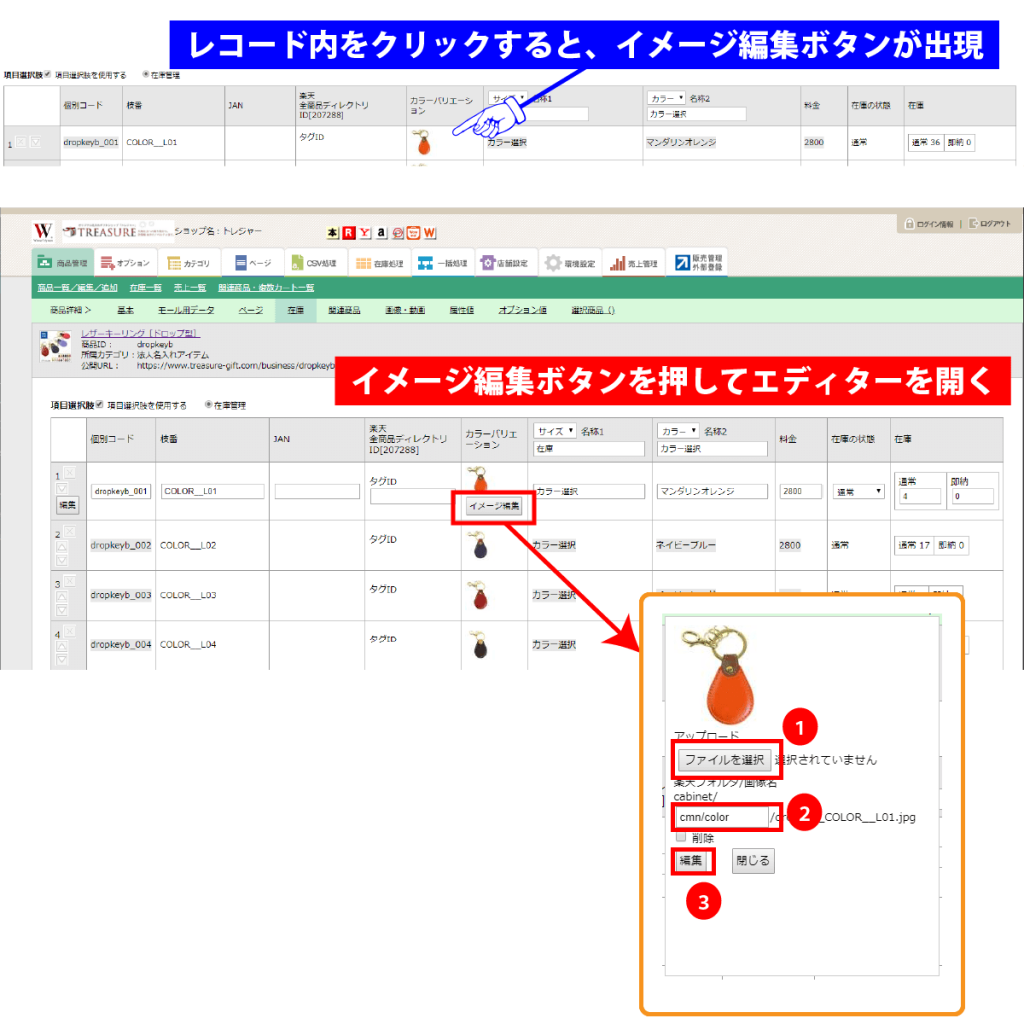Expand the 通常 stock status dropdown in row 1
The height and width of the screenshot is (1024, 1024).
coord(859,492)
